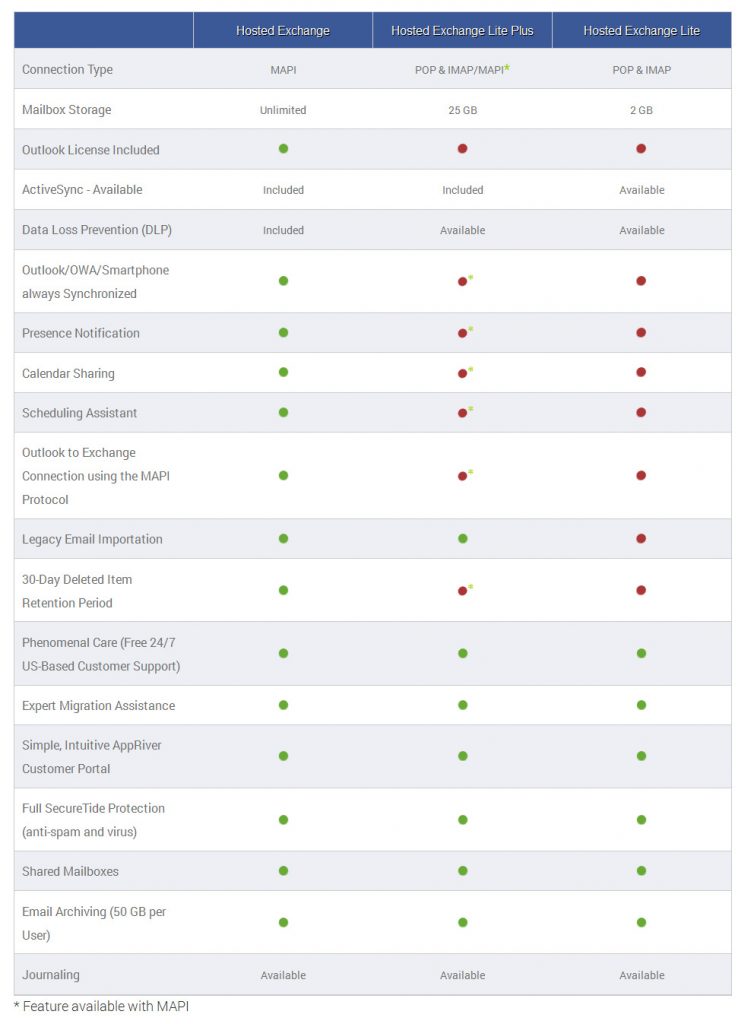Click green dot for Expert Migration Assistance Lite Plus
This screenshot has height=1024, width=751.
pyautogui.click(x=462, y=705)
